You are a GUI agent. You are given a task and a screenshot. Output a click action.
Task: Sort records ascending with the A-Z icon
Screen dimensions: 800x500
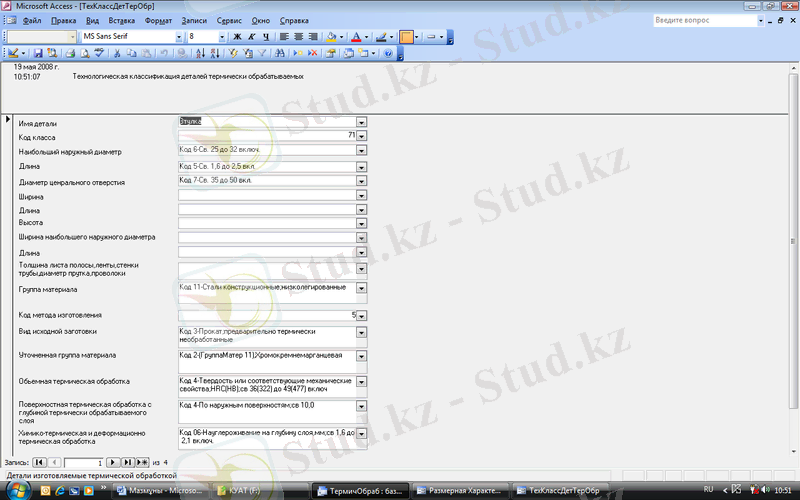(x=201, y=53)
